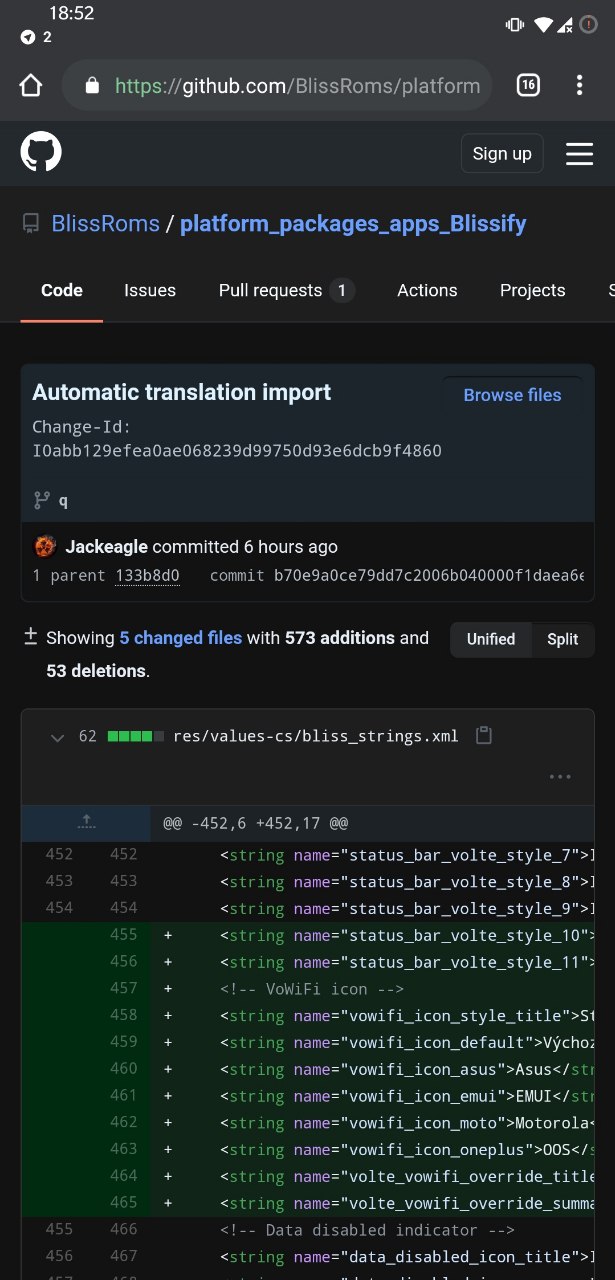Click the diffstat green blocks indicator

(x=136, y=737)
